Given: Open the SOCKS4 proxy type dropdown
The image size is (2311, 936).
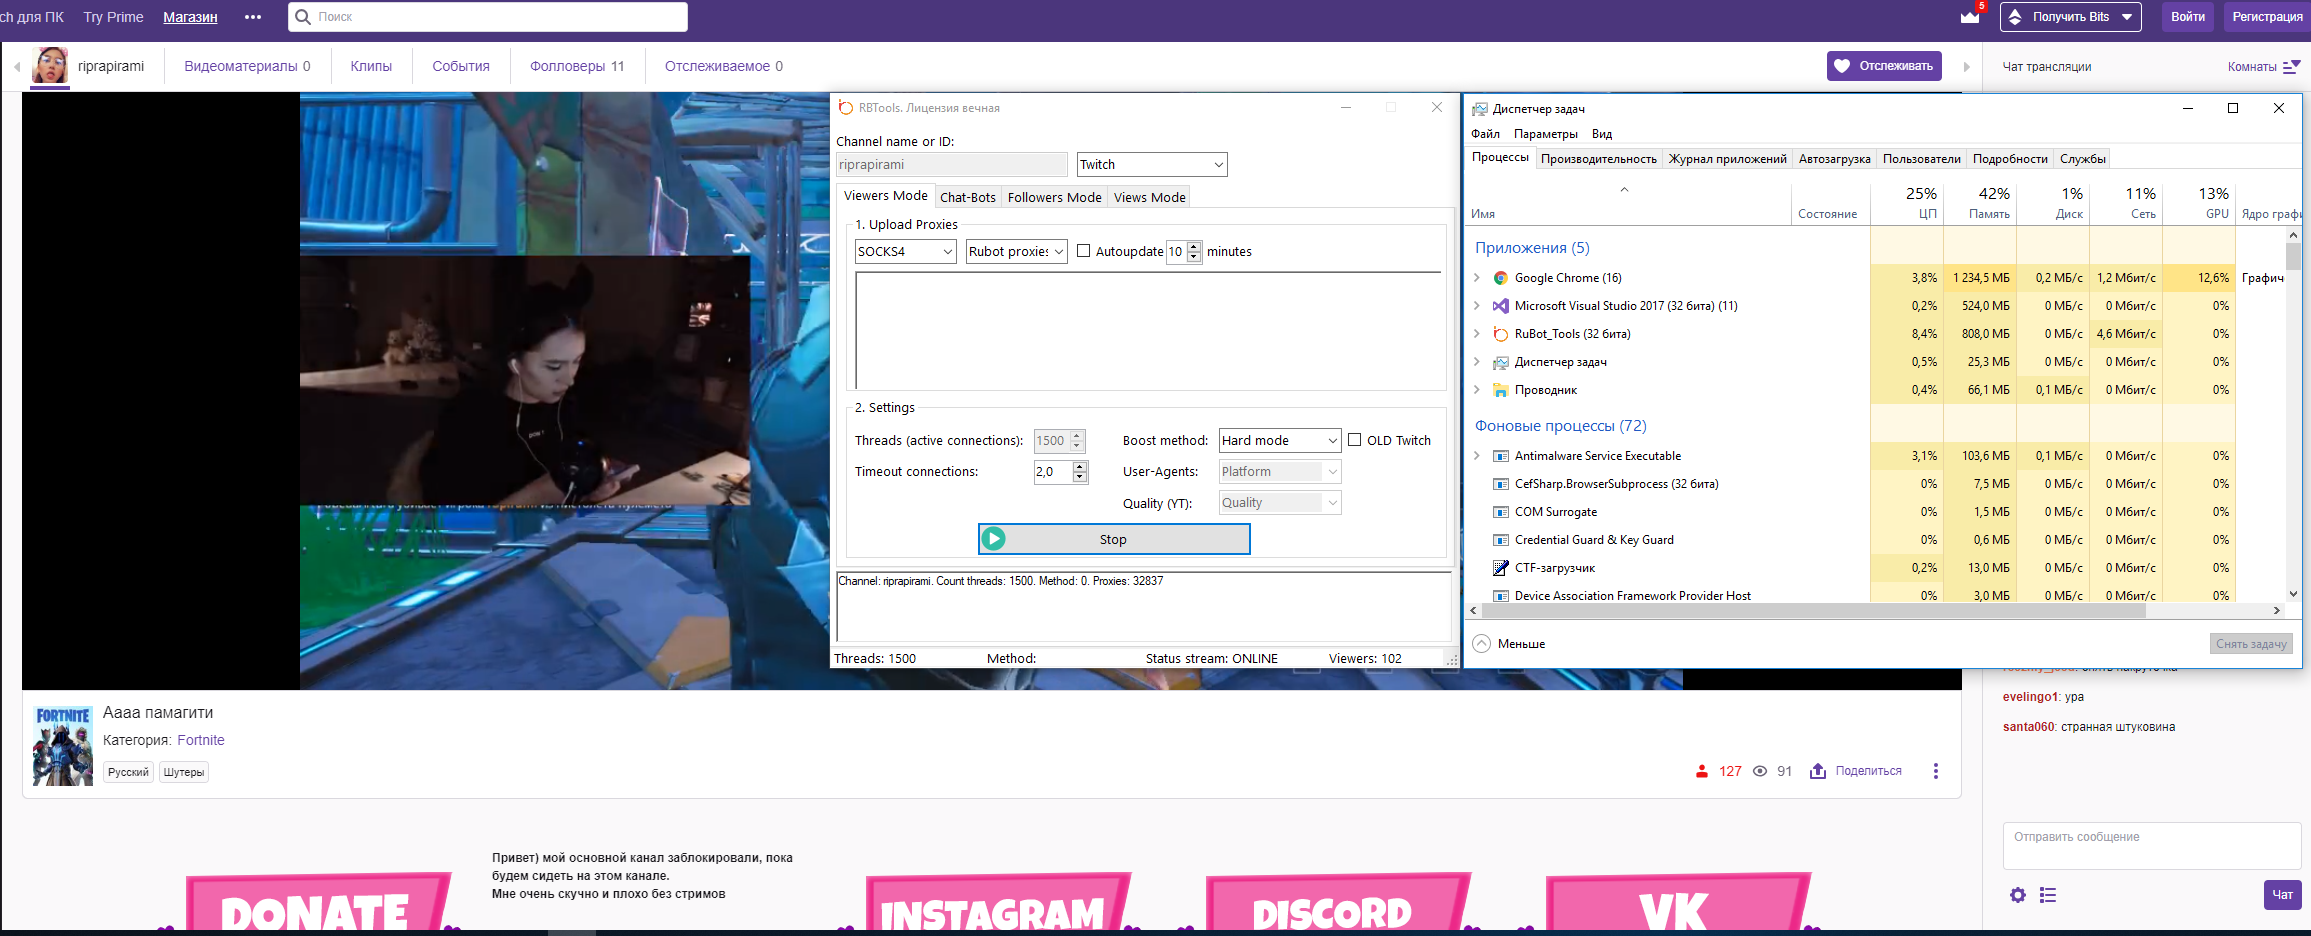Looking at the screenshot, I should [905, 252].
